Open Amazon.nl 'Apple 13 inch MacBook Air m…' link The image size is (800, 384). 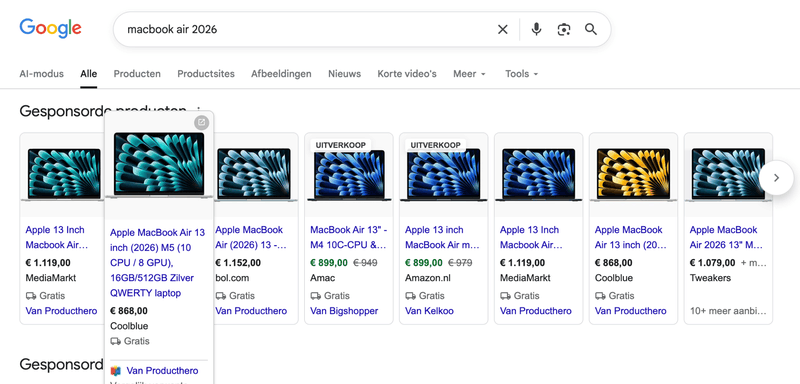click(442, 237)
